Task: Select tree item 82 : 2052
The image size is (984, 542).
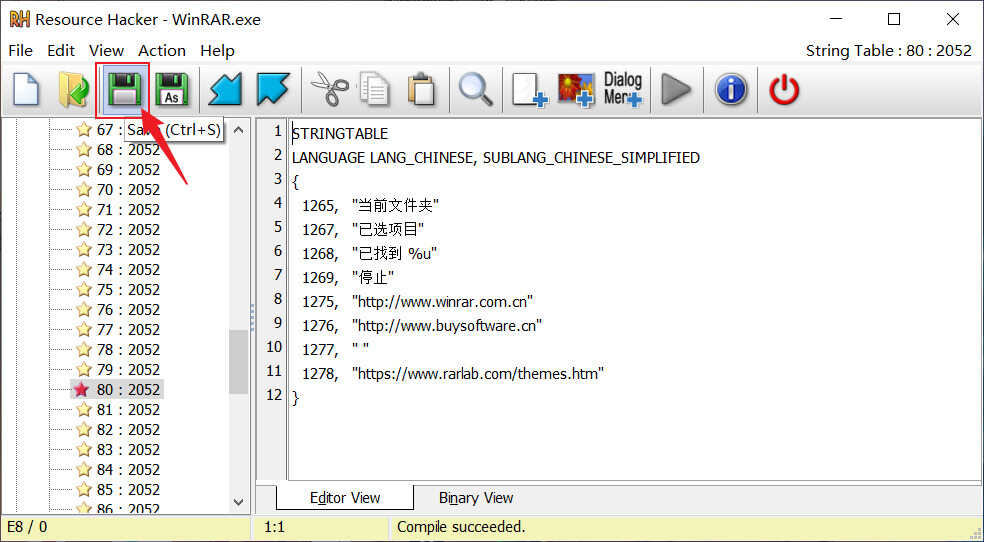Action: (128, 430)
